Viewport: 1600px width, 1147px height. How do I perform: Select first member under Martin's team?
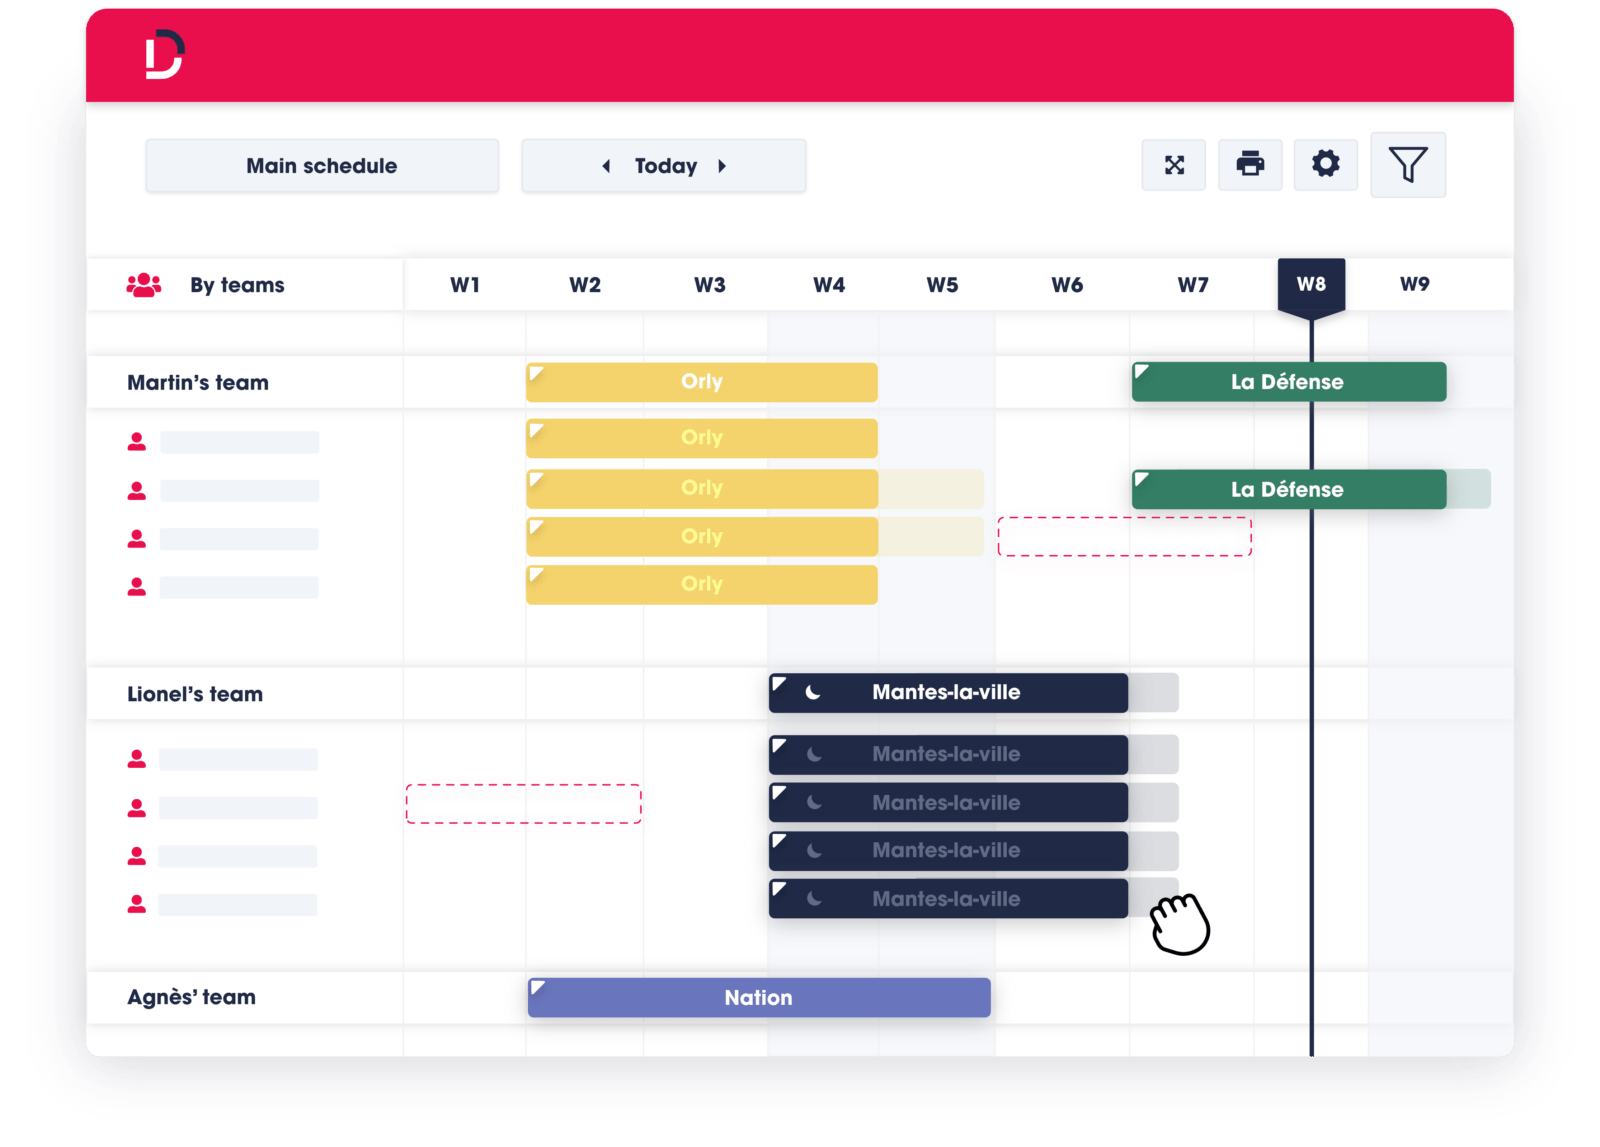point(223,442)
